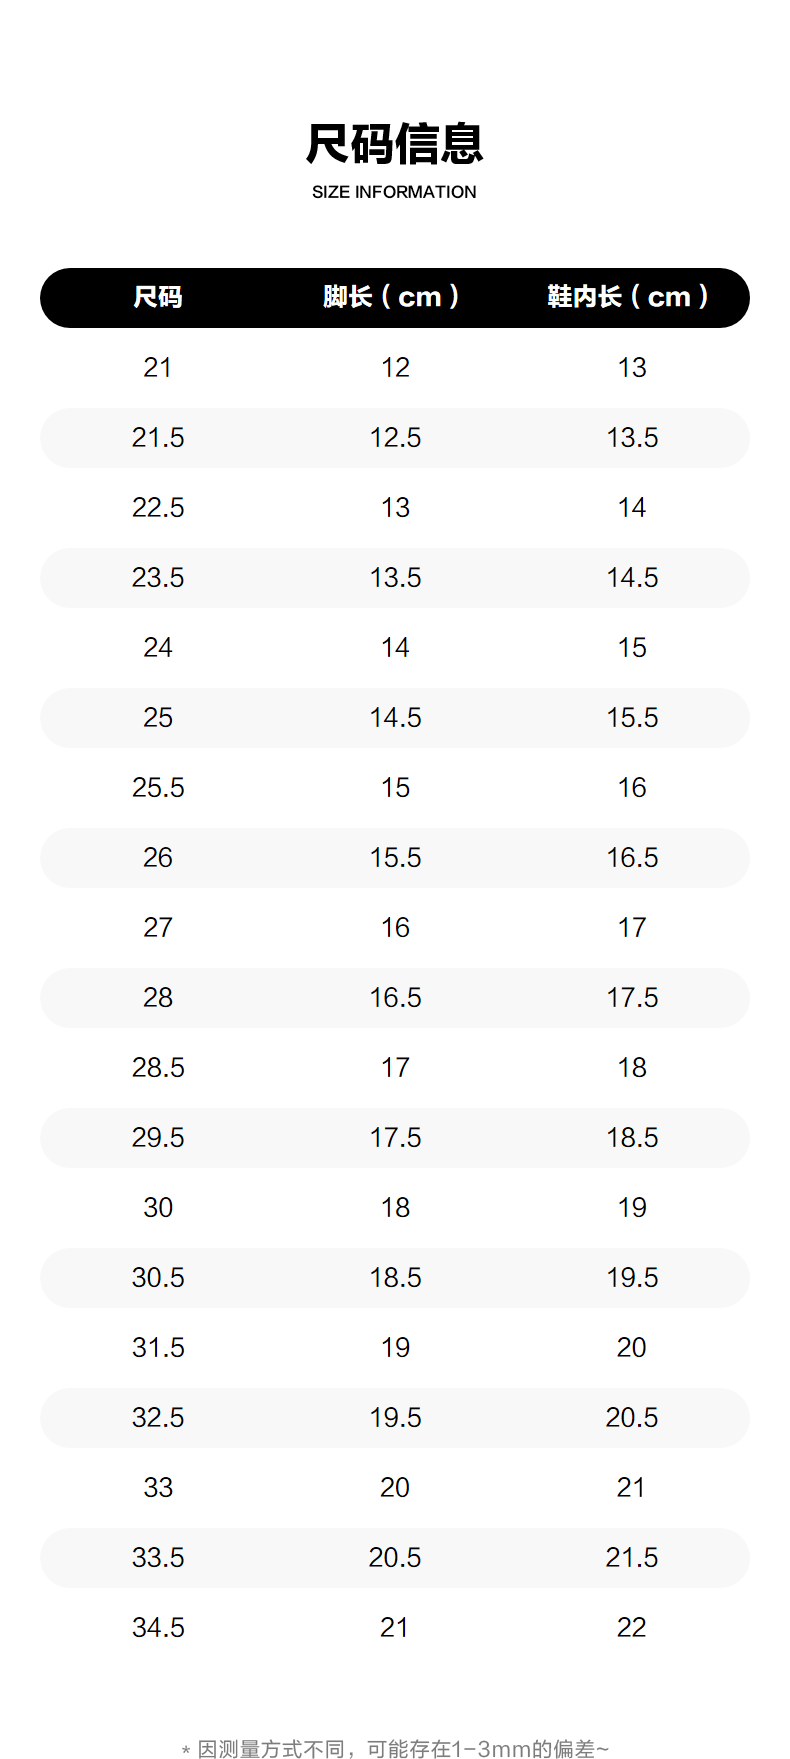Click the size 26 cell
The height and width of the screenshot is (1759, 790).
click(158, 858)
